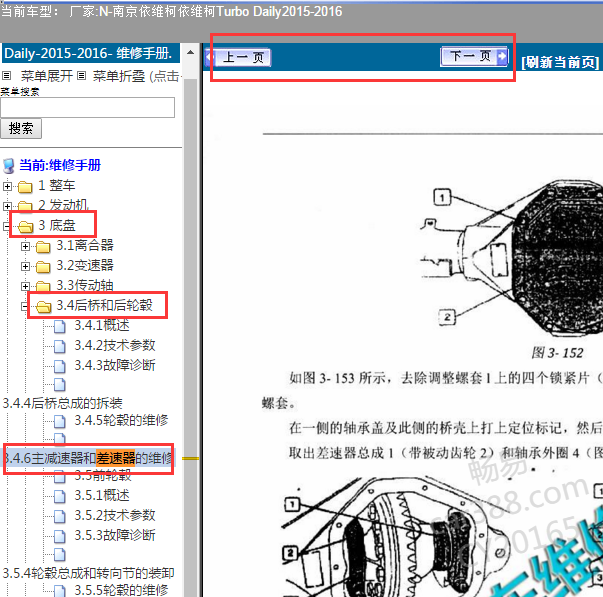Click document icon of 3.5.5轮毂的维修
The width and height of the screenshot is (603, 597).
[x=60, y=591]
